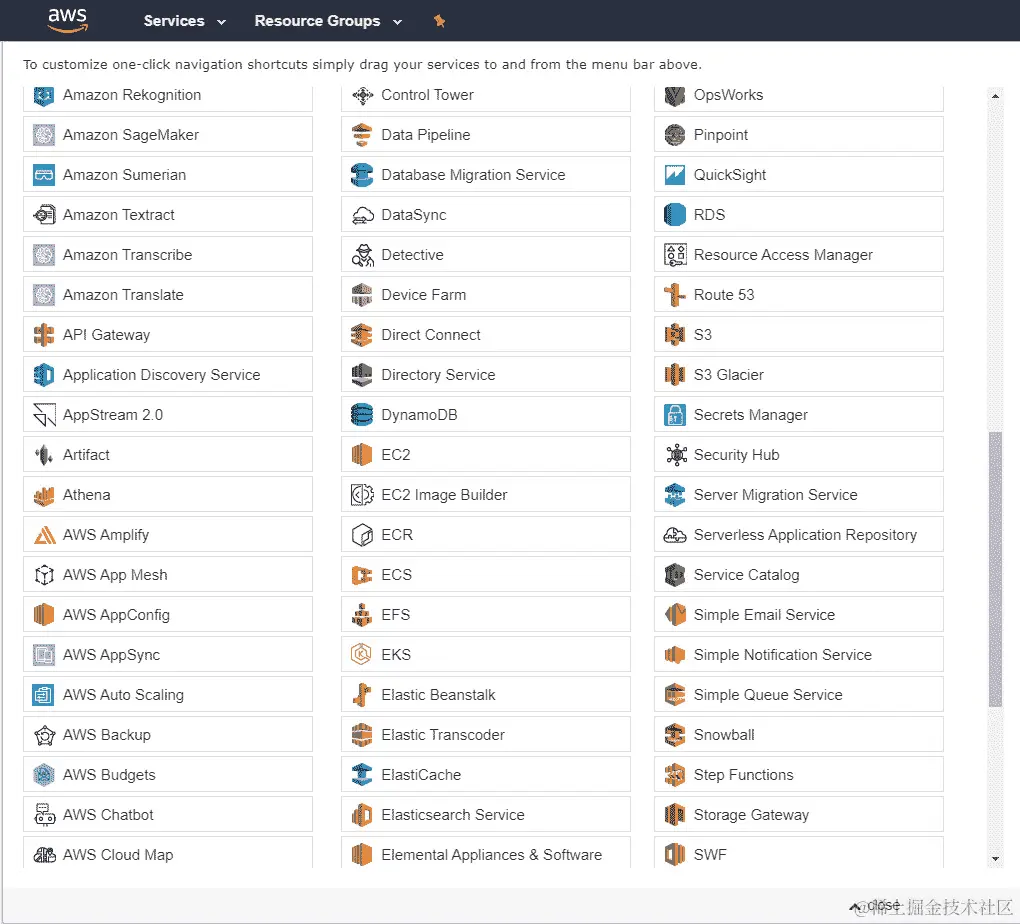Image resolution: width=1020 pixels, height=924 pixels.
Task: Click the DynamoDB icon
Action: pos(362,415)
